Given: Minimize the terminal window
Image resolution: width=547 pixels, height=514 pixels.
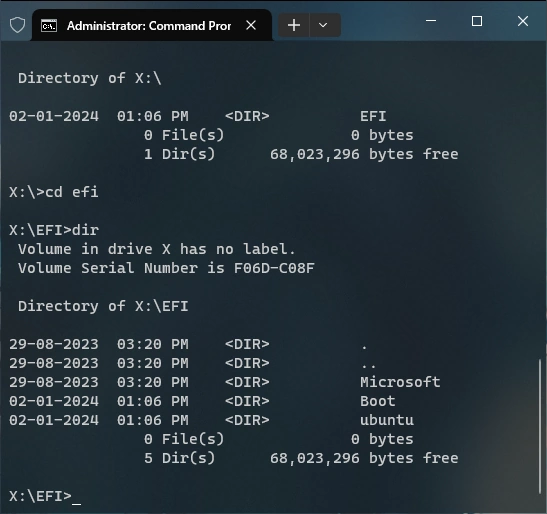Looking at the screenshot, I should coord(431,21).
